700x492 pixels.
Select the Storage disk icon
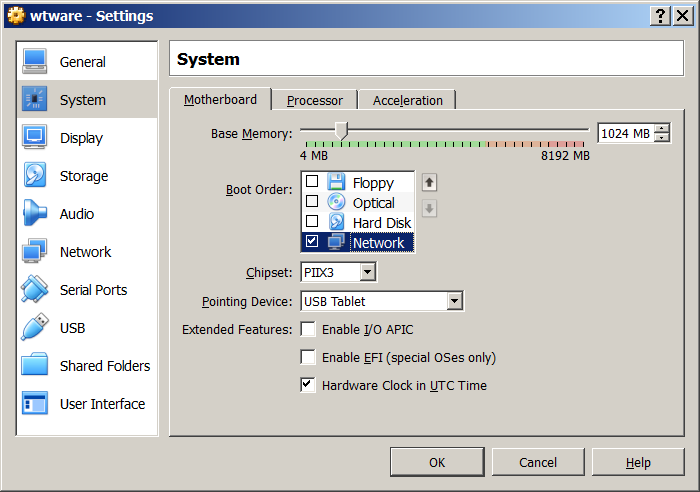point(35,176)
